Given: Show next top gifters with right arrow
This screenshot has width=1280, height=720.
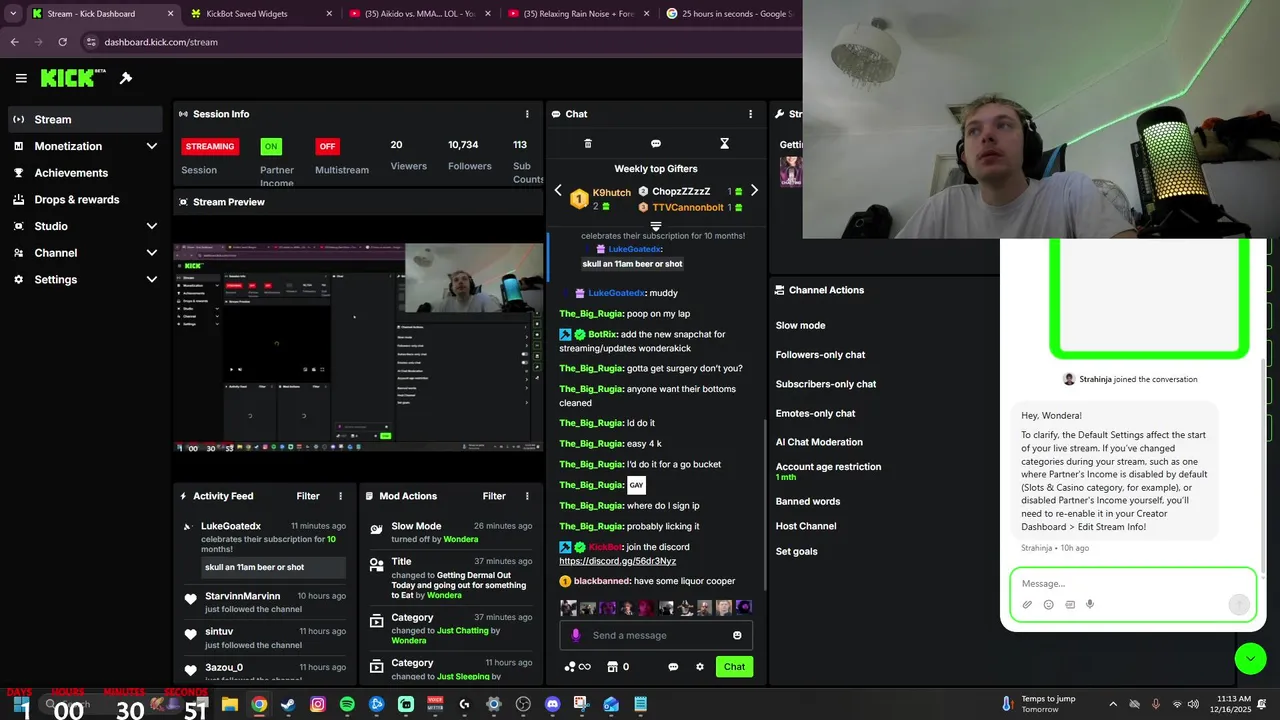Looking at the screenshot, I should [x=754, y=190].
